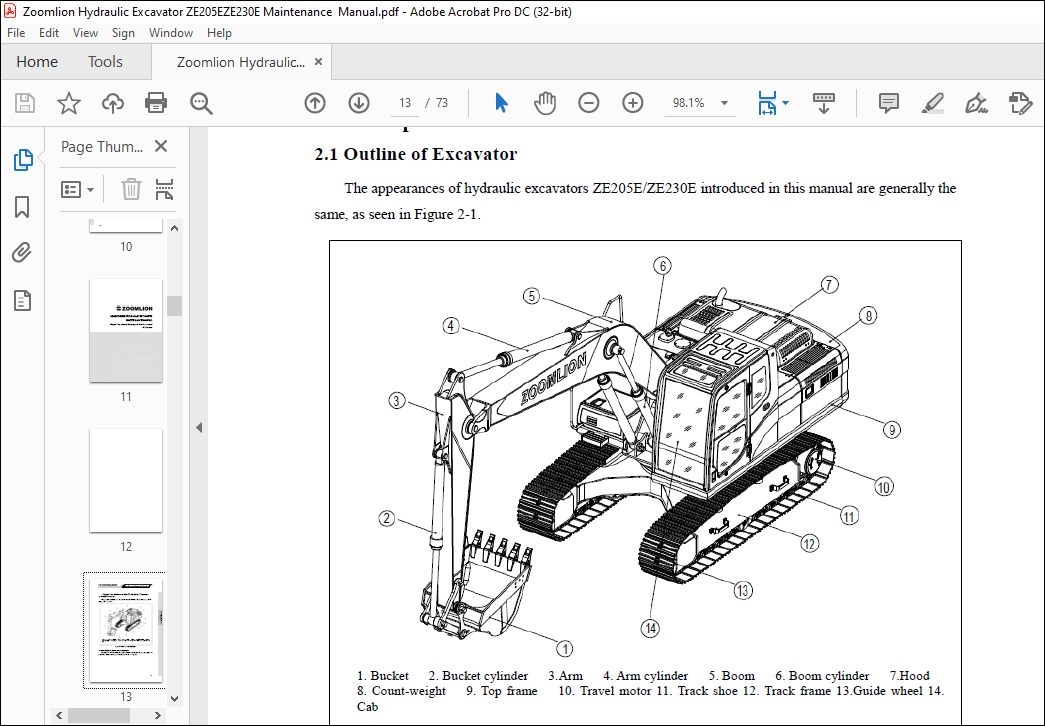Go to previous page arrow

315,103
